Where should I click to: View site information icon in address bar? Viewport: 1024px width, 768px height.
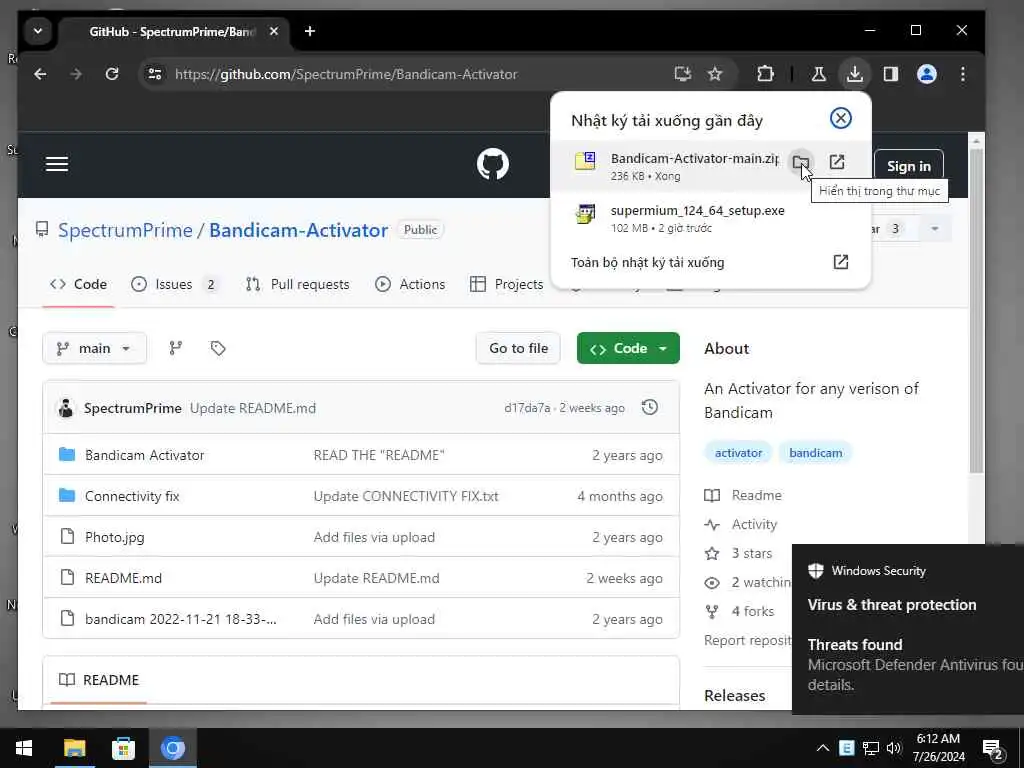pyautogui.click(x=155, y=74)
